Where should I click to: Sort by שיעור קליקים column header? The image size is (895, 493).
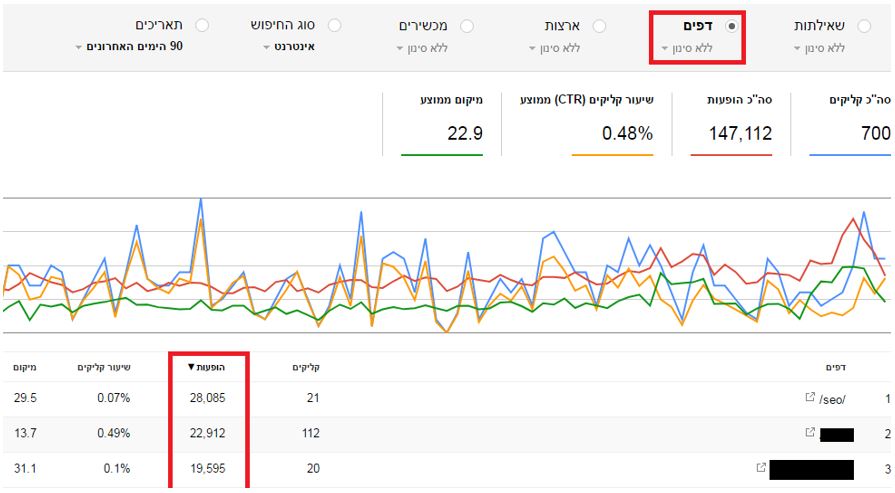point(104,367)
